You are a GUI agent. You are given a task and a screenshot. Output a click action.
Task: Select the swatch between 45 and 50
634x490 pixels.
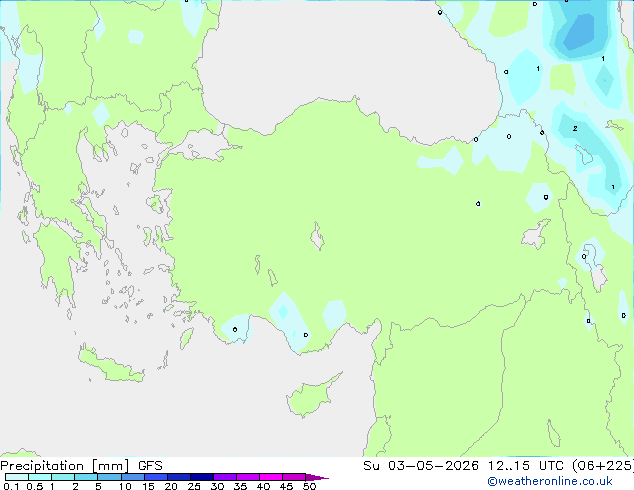pos(294,477)
